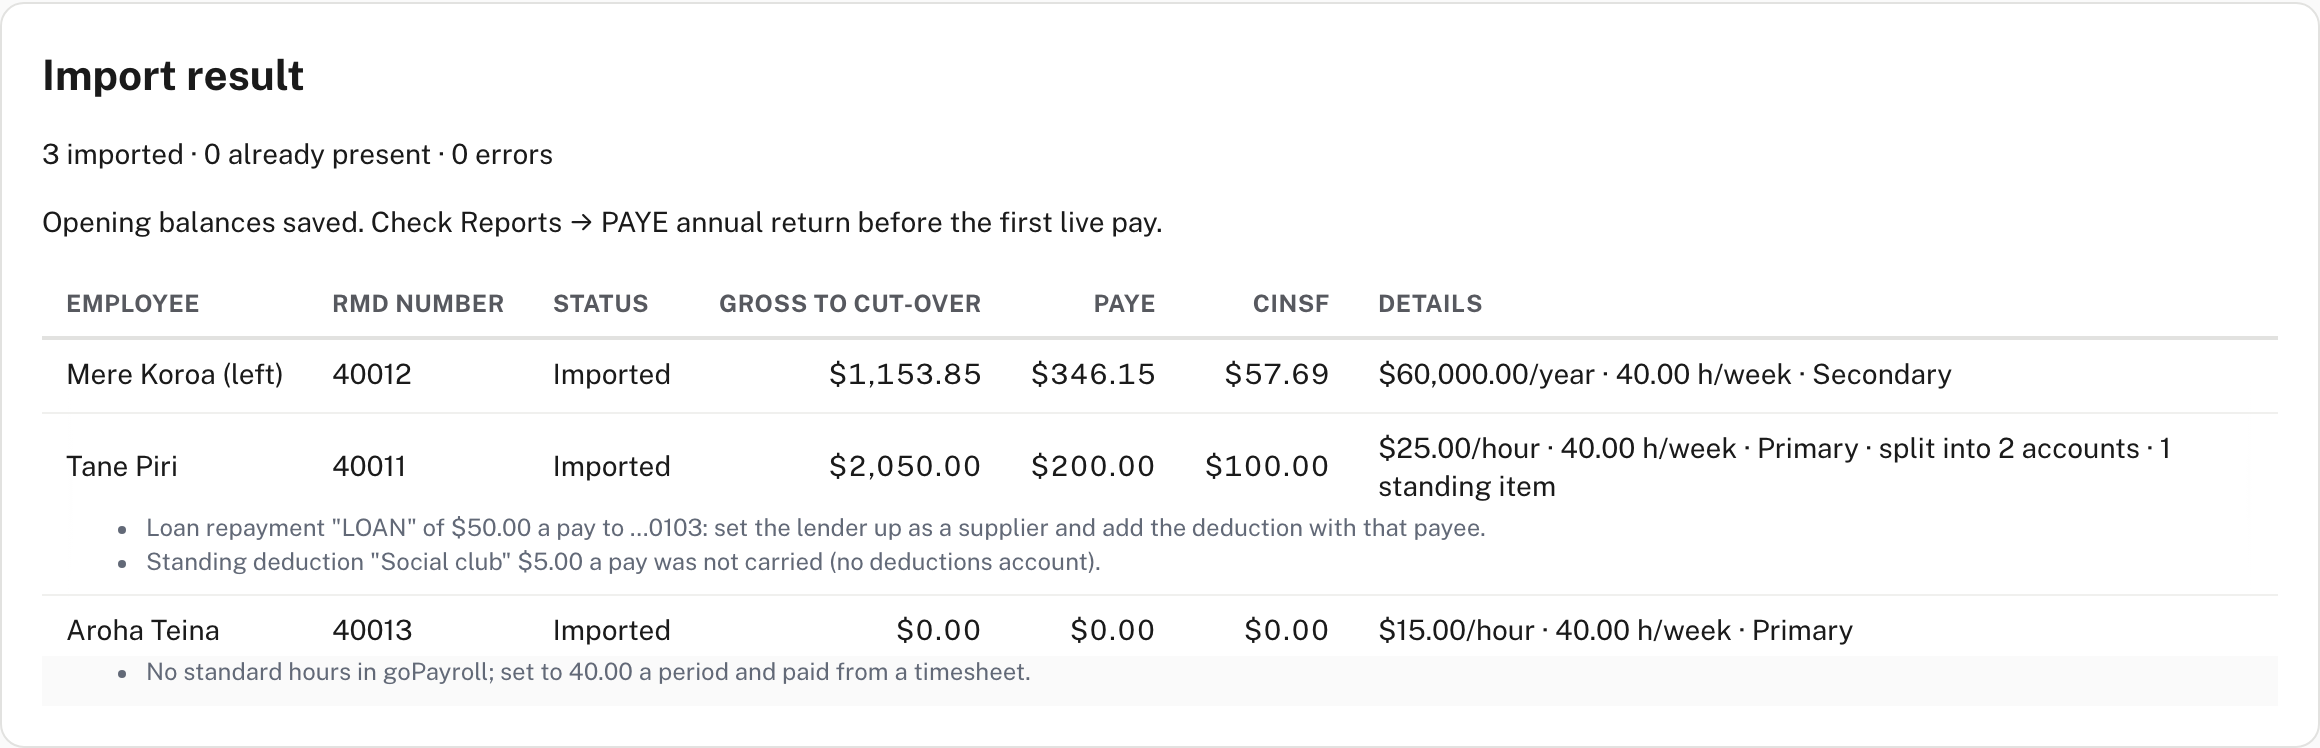This screenshot has width=2320, height=748.
Task: Click the "Opening balances saved" notice text
Action: coord(602,222)
